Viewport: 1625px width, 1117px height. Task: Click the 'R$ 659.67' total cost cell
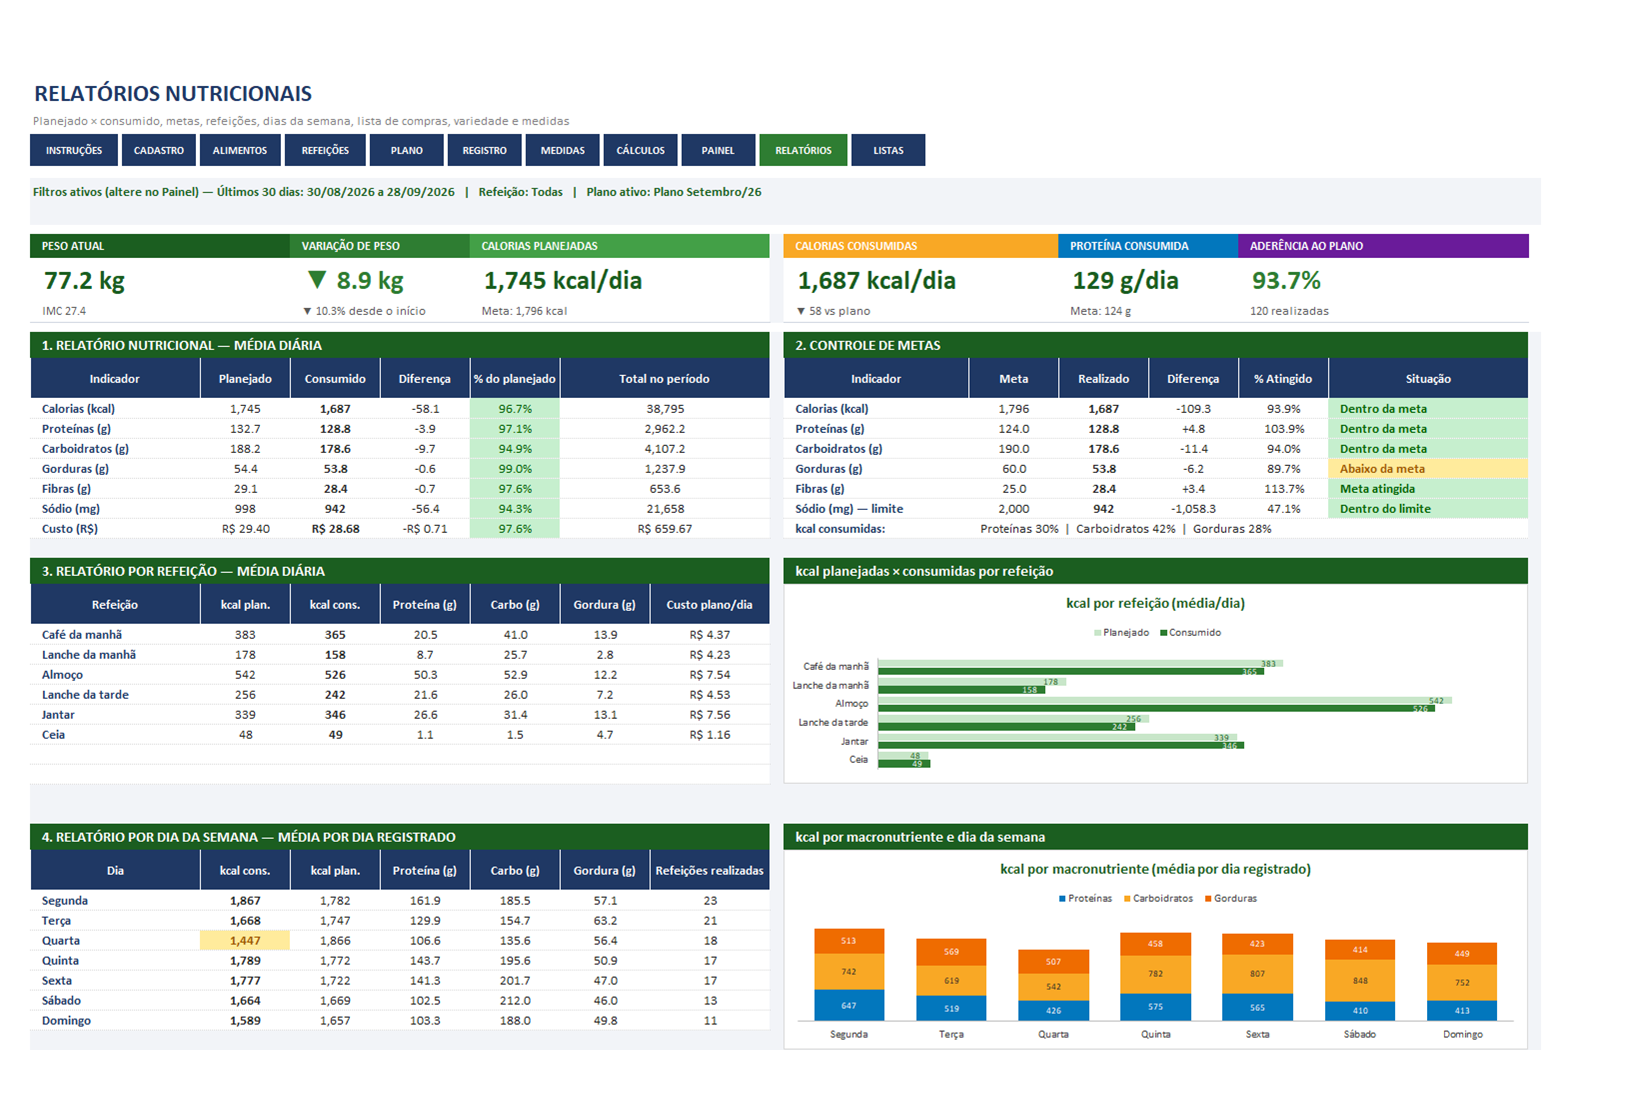665,529
